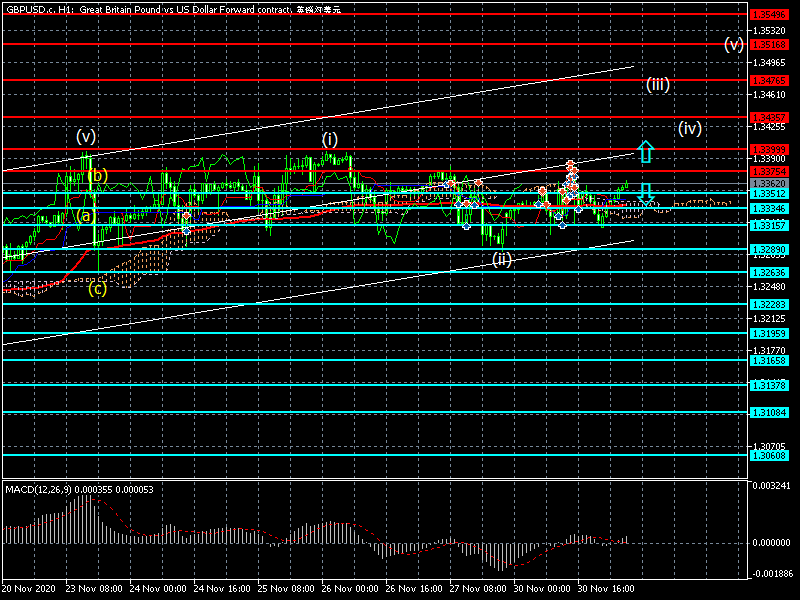Viewport: 800px width, 600px height.
Task: Select the yellow (b) wave label
Action: [98, 176]
